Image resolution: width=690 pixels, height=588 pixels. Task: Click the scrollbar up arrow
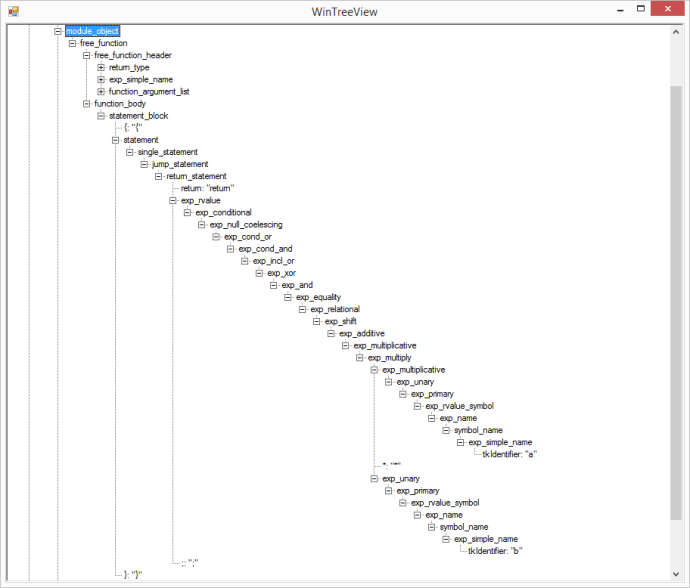[675, 33]
